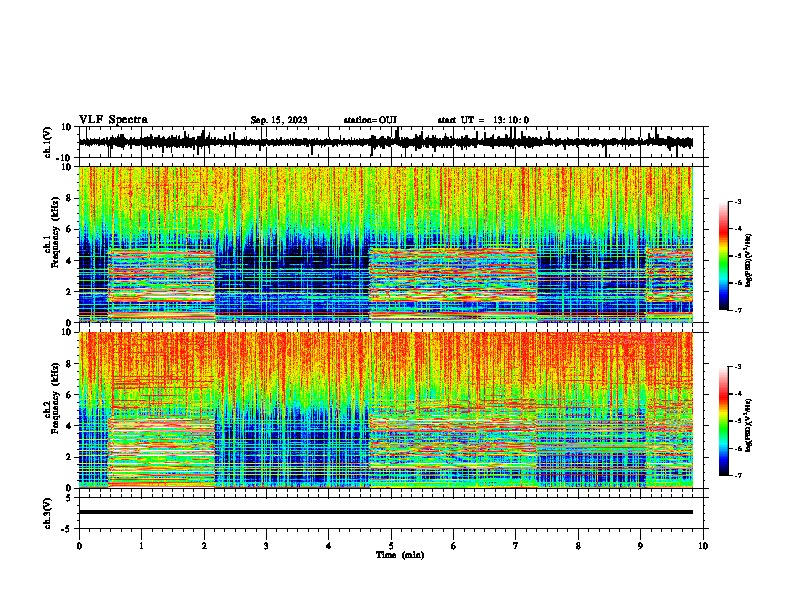
Task: Click the '8' tick on ch.1 frequency axis
Action: tap(70, 198)
